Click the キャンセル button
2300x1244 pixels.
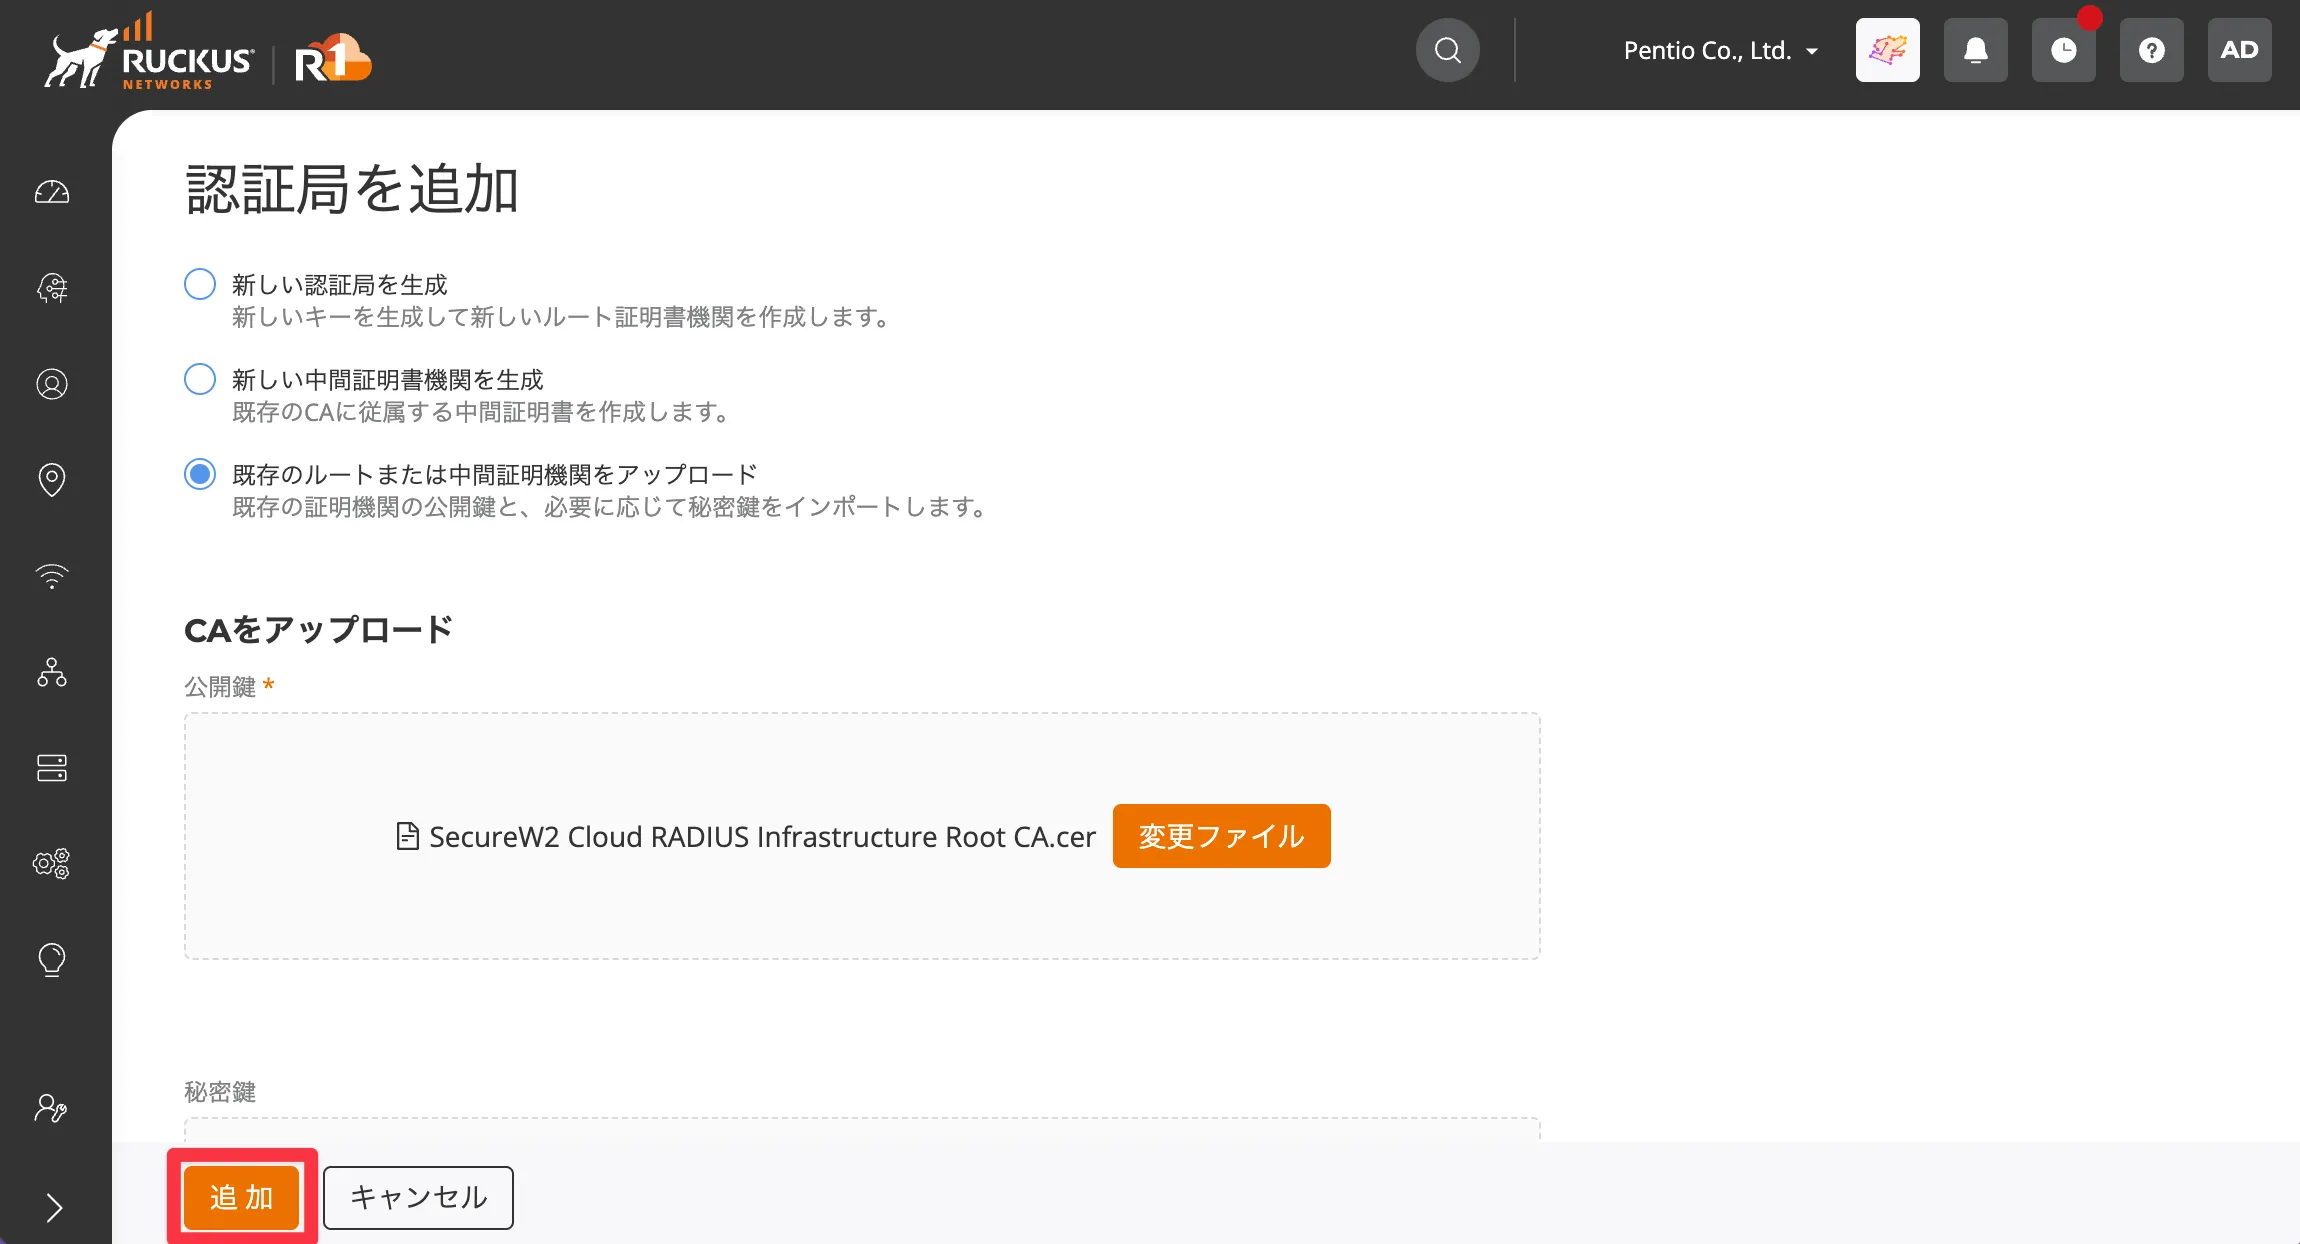418,1197
